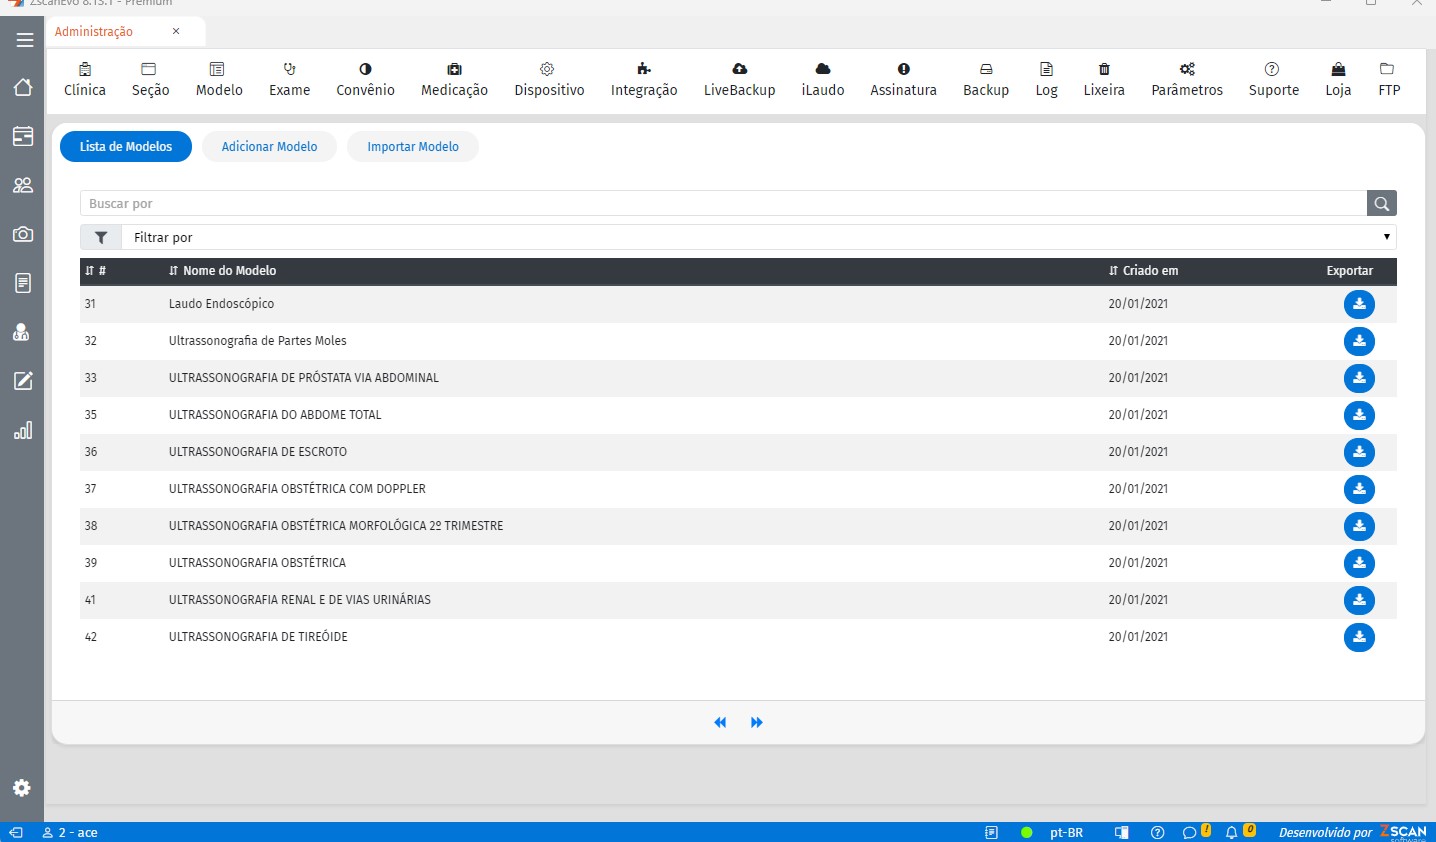This screenshot has height=842, width=1436.
Task: Go to Home via sidebar house icon
Action: 23,87
